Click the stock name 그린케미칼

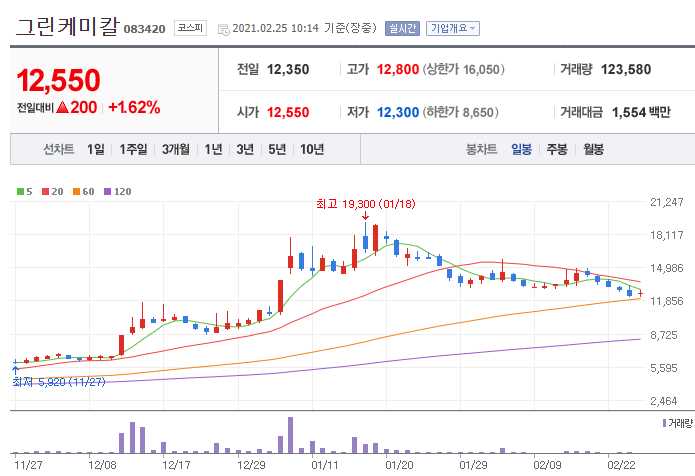click(x=68, y=26)
